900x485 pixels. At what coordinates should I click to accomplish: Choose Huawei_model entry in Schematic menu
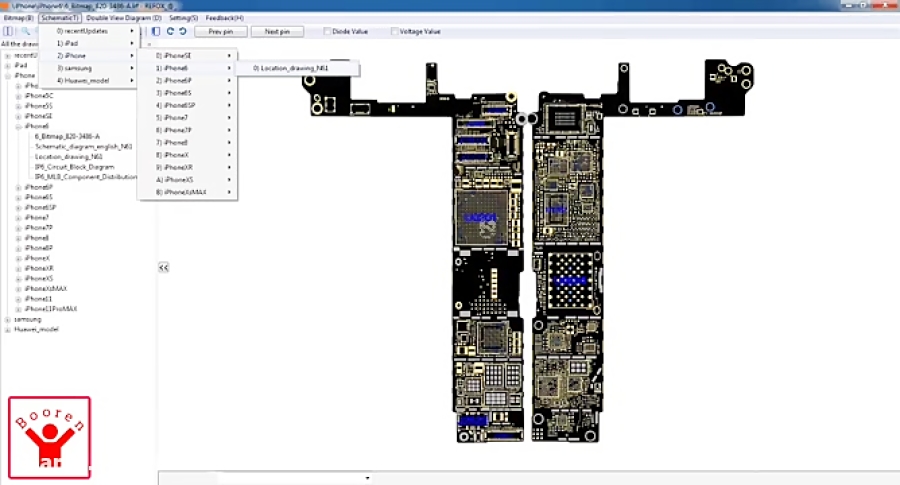88,80
